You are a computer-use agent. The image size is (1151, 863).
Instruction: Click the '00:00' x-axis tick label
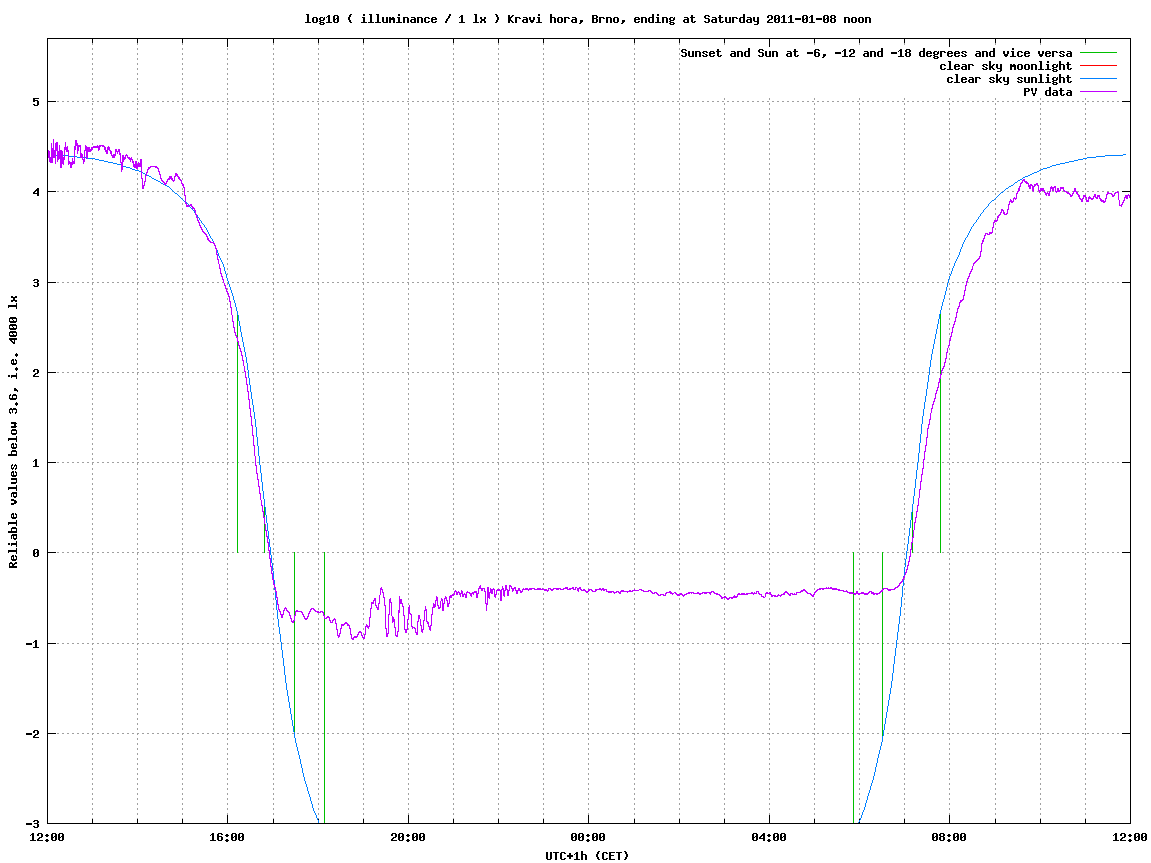(589, 837)
